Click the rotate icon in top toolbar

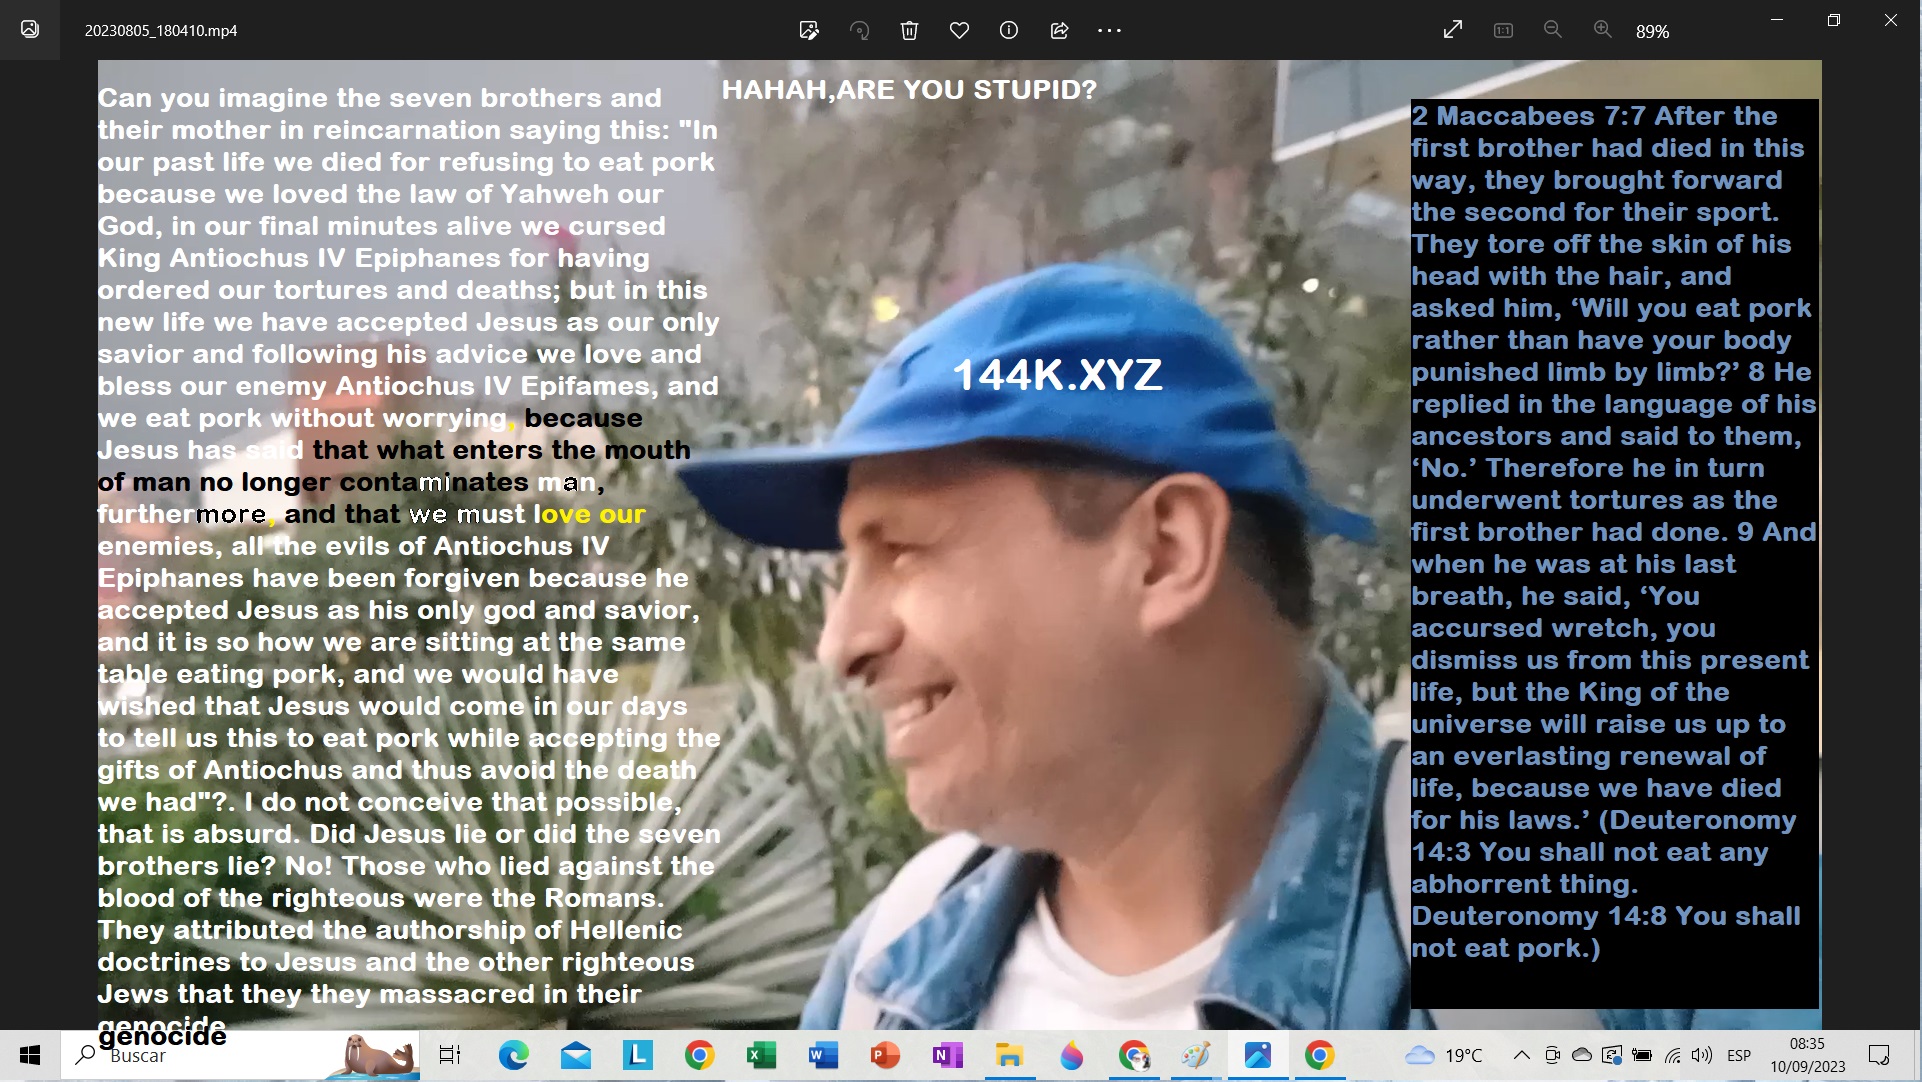pos(859,30)
